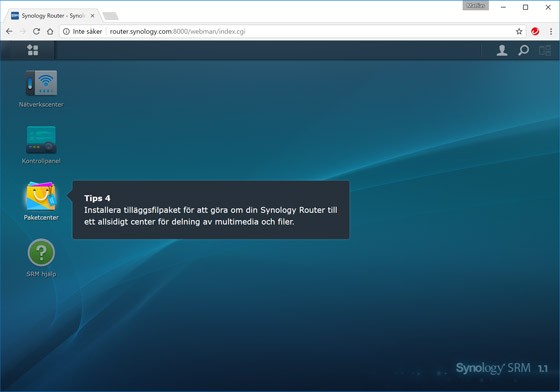The width and height of the screenshot is (560, 392).
Task: Open Chrome three-dot menu
Action: [551, 31]
